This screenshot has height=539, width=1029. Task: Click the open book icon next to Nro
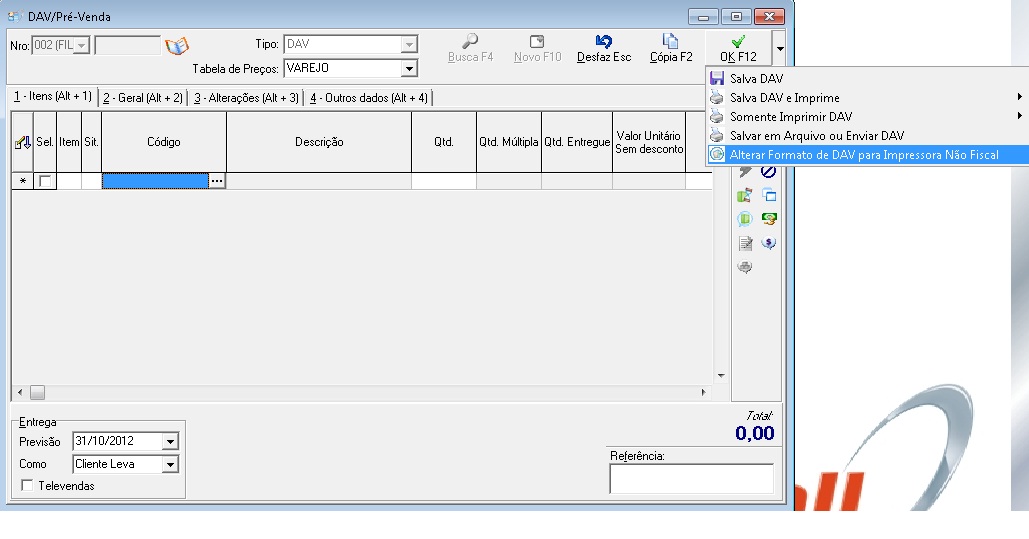pyautogui.click(x=177, y=46)
